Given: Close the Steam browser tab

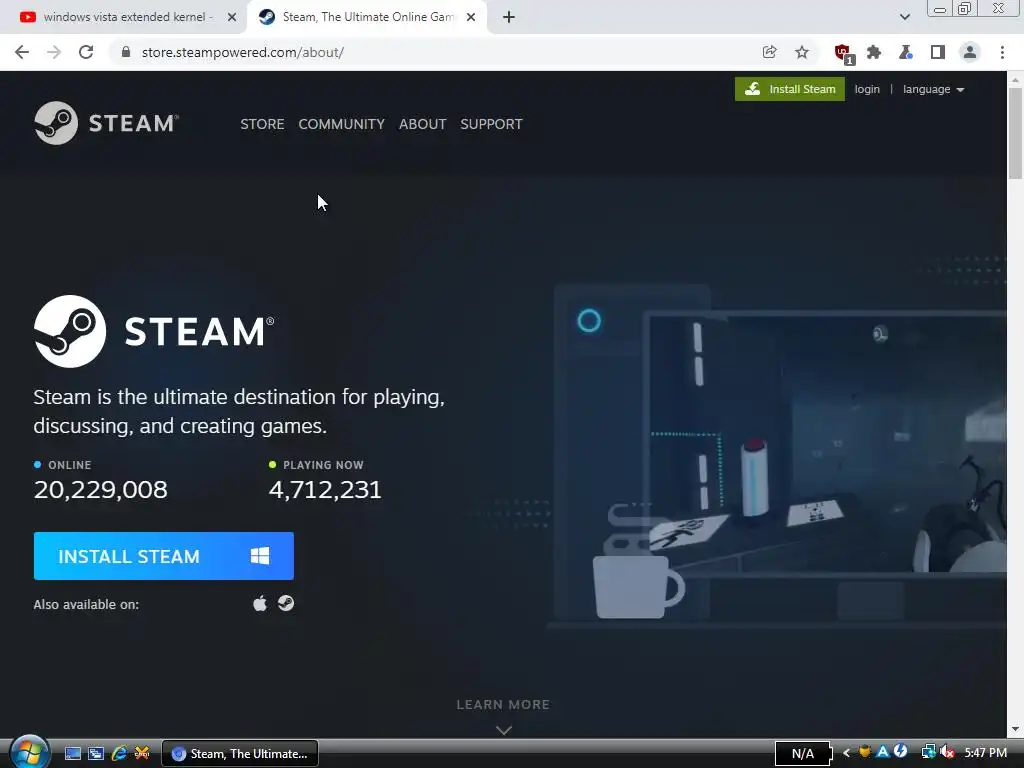Looking at the screenshot, I should (471, 17).
